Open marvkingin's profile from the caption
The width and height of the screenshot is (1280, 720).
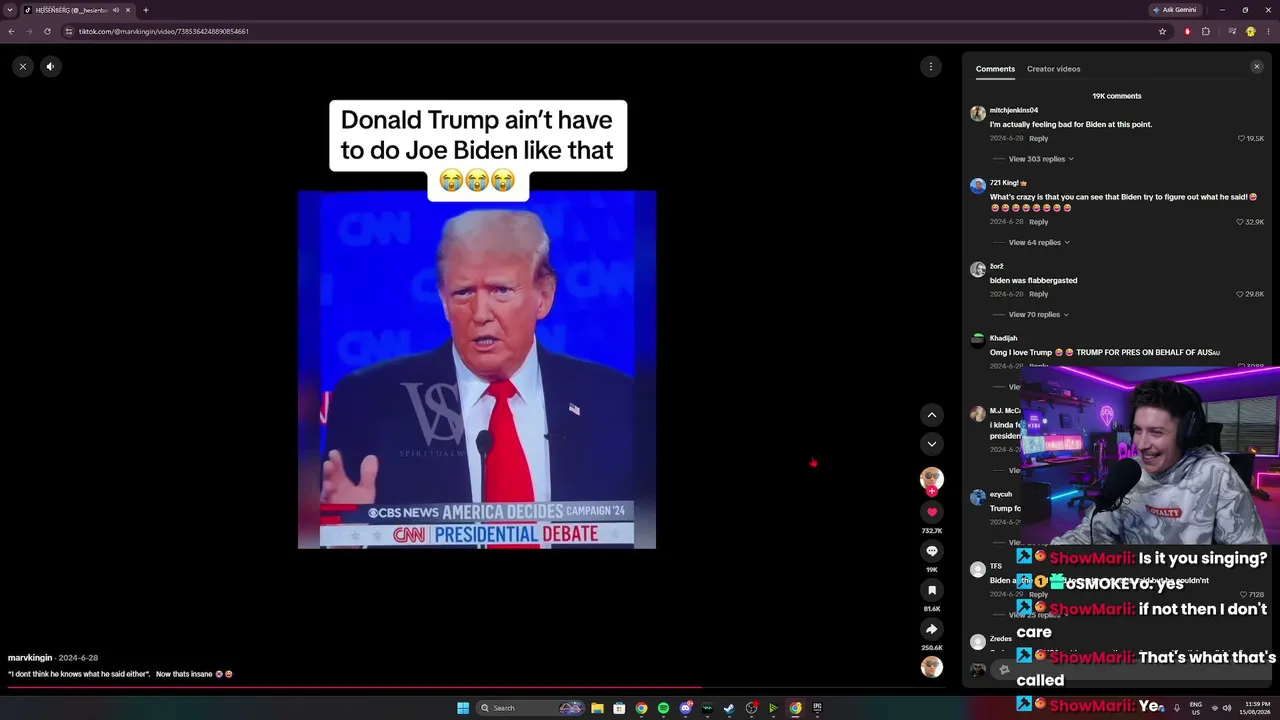click(x=30, y=658)
